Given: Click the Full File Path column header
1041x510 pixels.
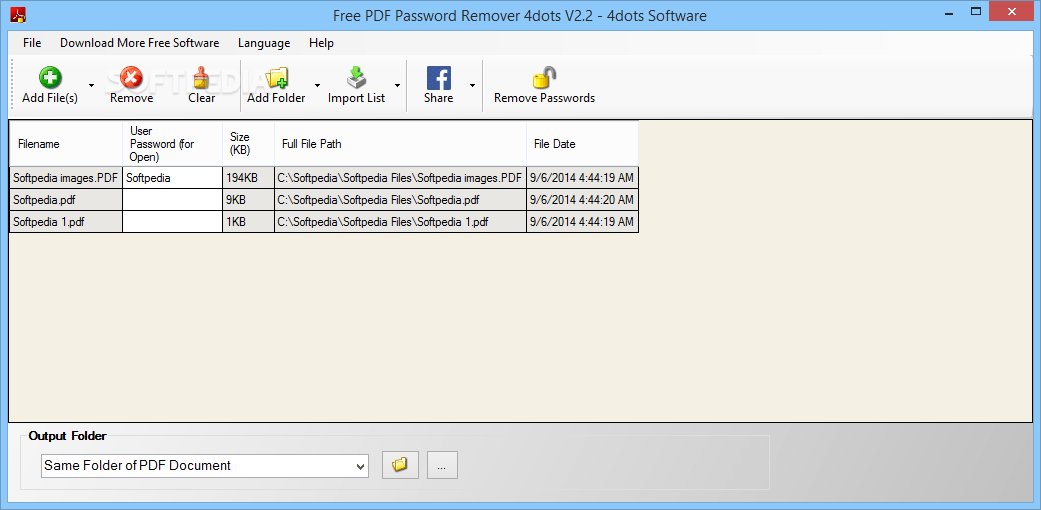Looking at the screenshot, I should (x=400, y=143).
